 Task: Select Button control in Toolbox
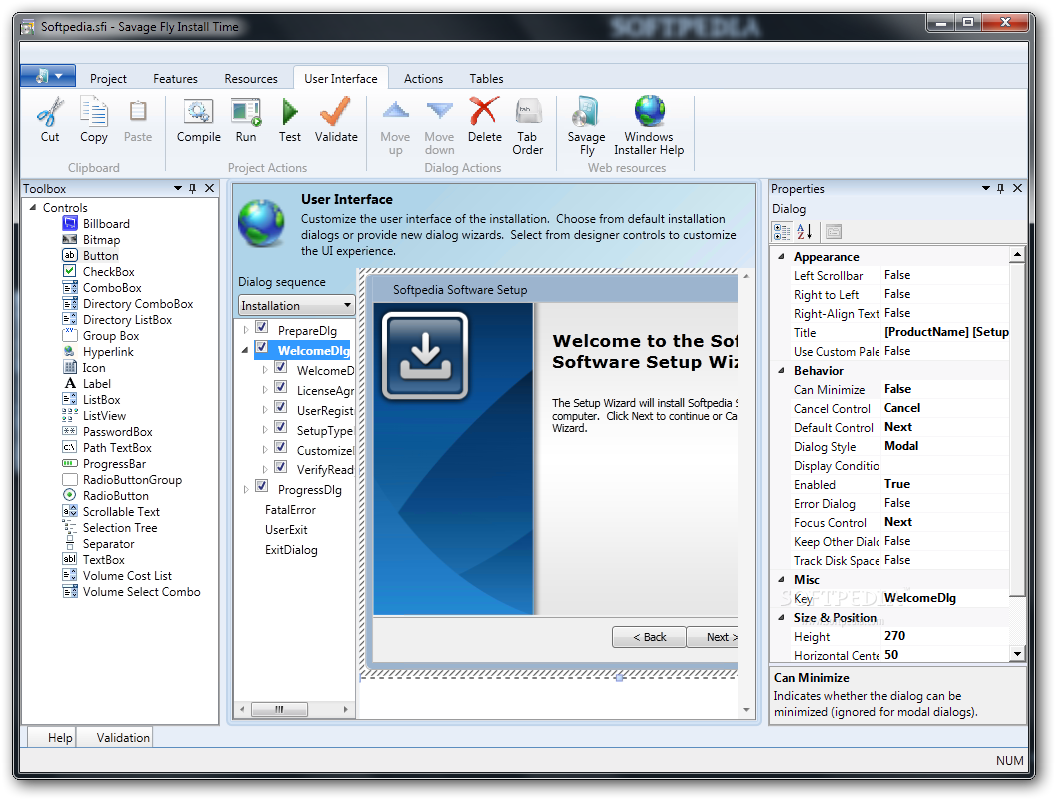click(100, 256)
